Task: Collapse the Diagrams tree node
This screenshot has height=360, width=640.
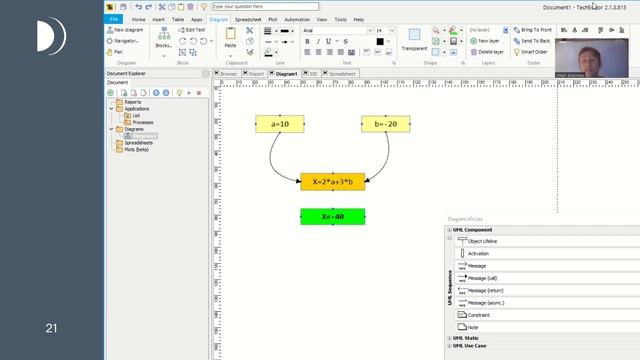Action: point(111,129)
